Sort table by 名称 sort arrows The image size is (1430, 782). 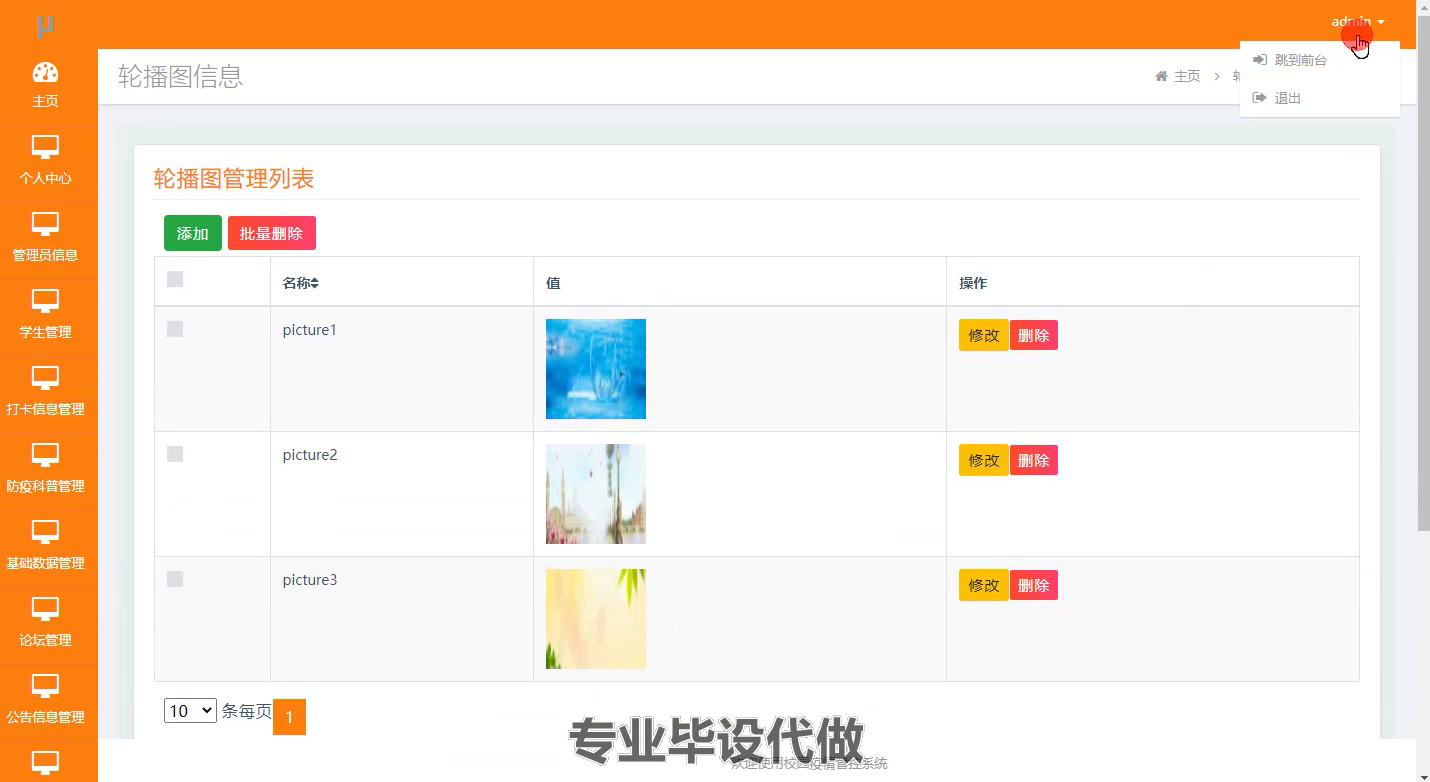coord(314,284)
